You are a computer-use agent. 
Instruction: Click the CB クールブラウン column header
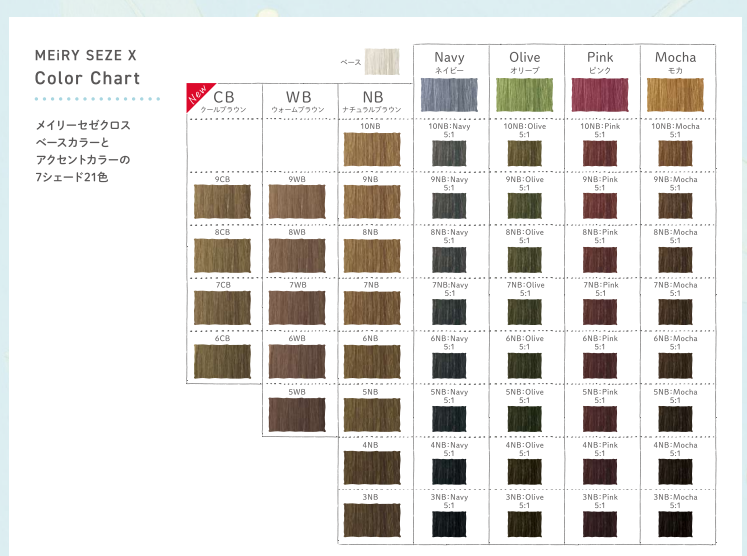pyautogui.click(x=223, y=101)
